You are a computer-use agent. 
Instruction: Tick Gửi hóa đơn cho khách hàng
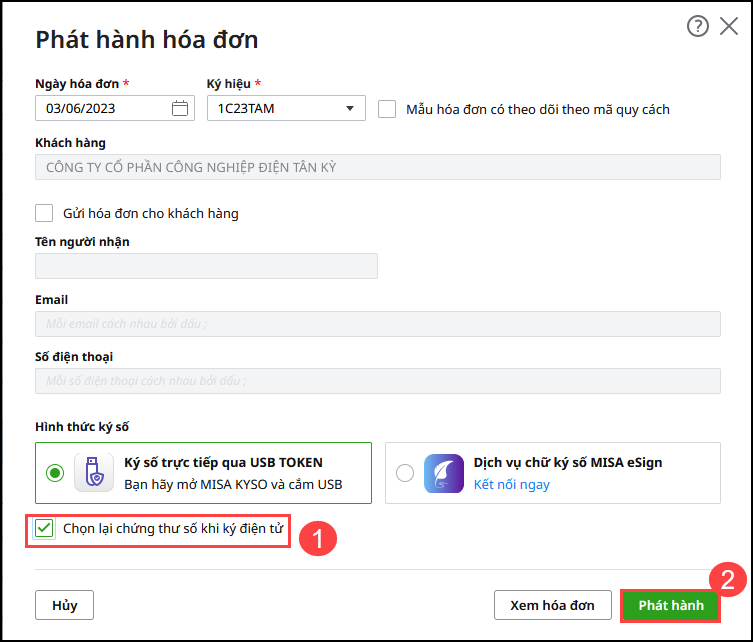click(44, 213)
